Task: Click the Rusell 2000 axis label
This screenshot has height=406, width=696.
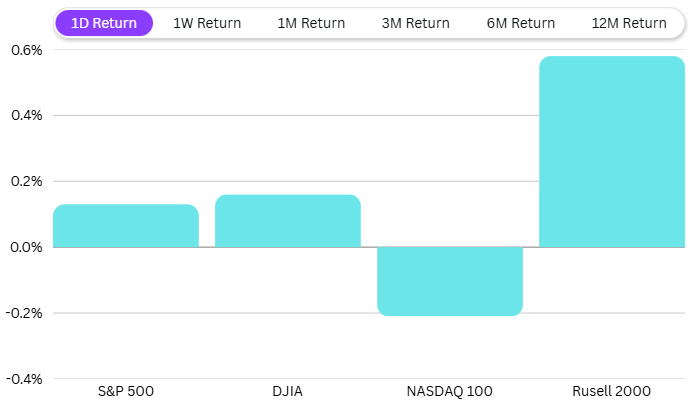Action: click(x=612, y=391)
